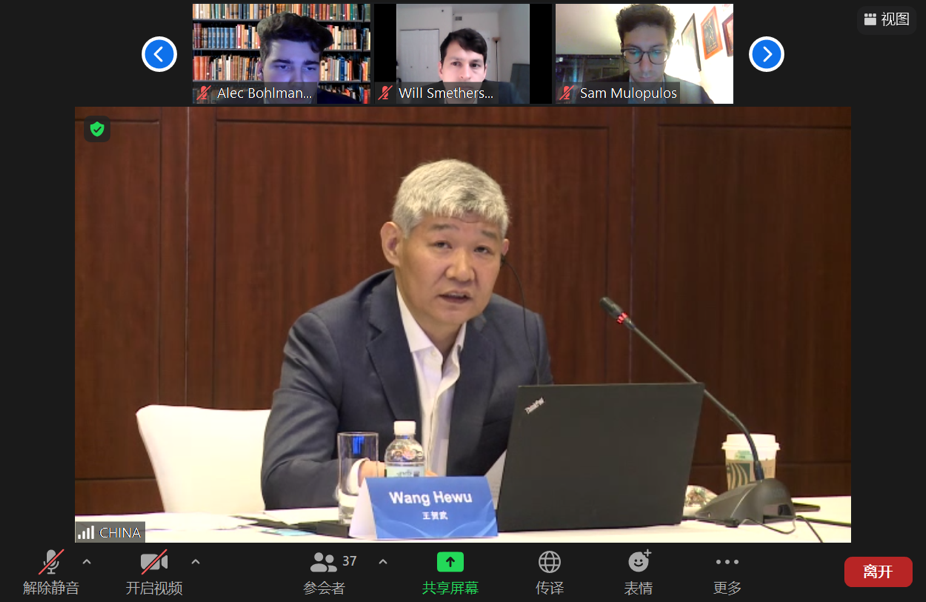Click the red 离开 leave button
Viewport: 926px width, 602px height.
coord(877,571)
